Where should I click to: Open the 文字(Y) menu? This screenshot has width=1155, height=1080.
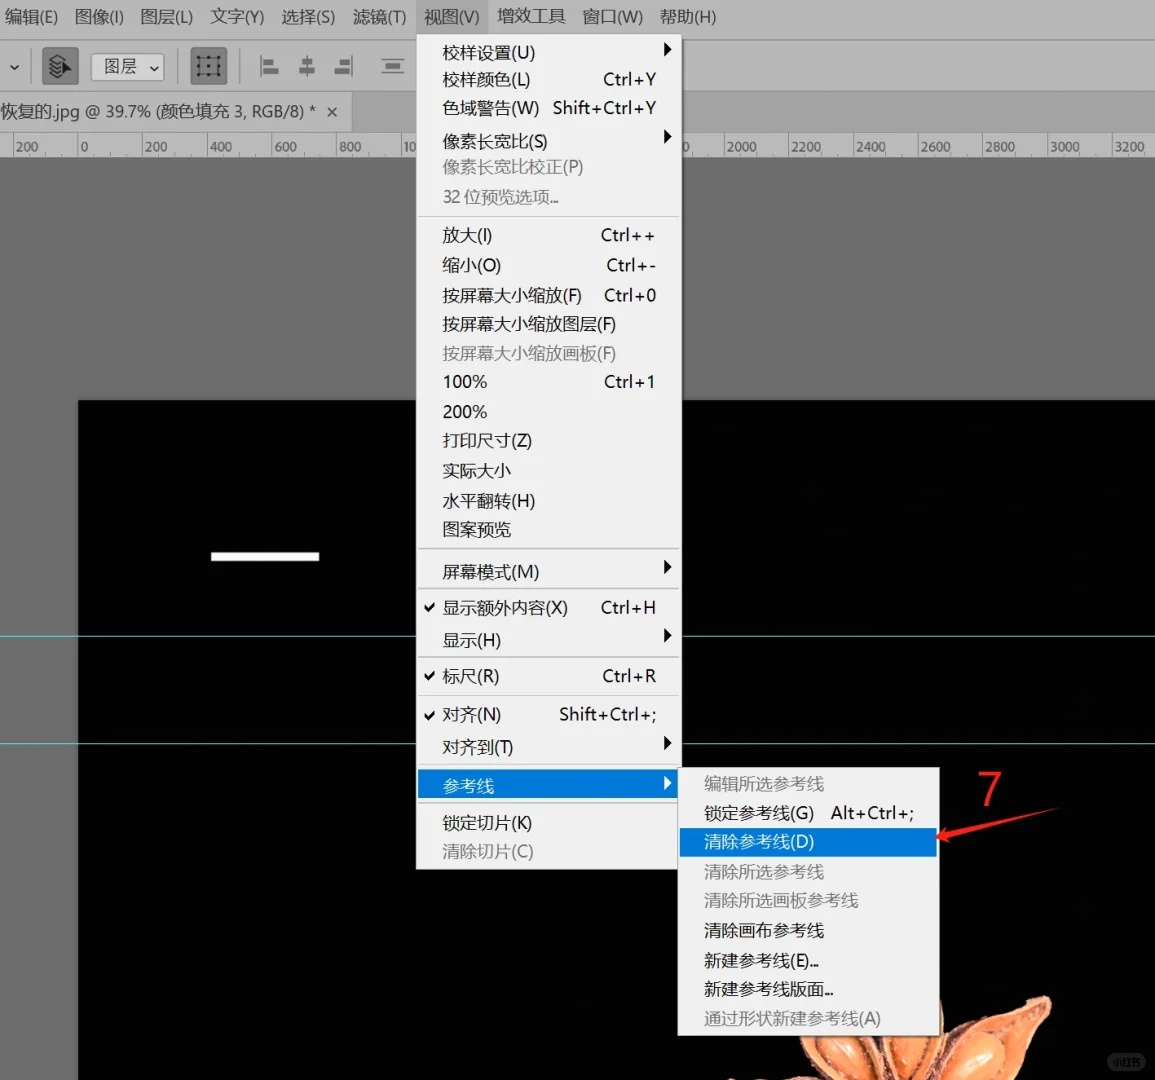click(237, 16)
